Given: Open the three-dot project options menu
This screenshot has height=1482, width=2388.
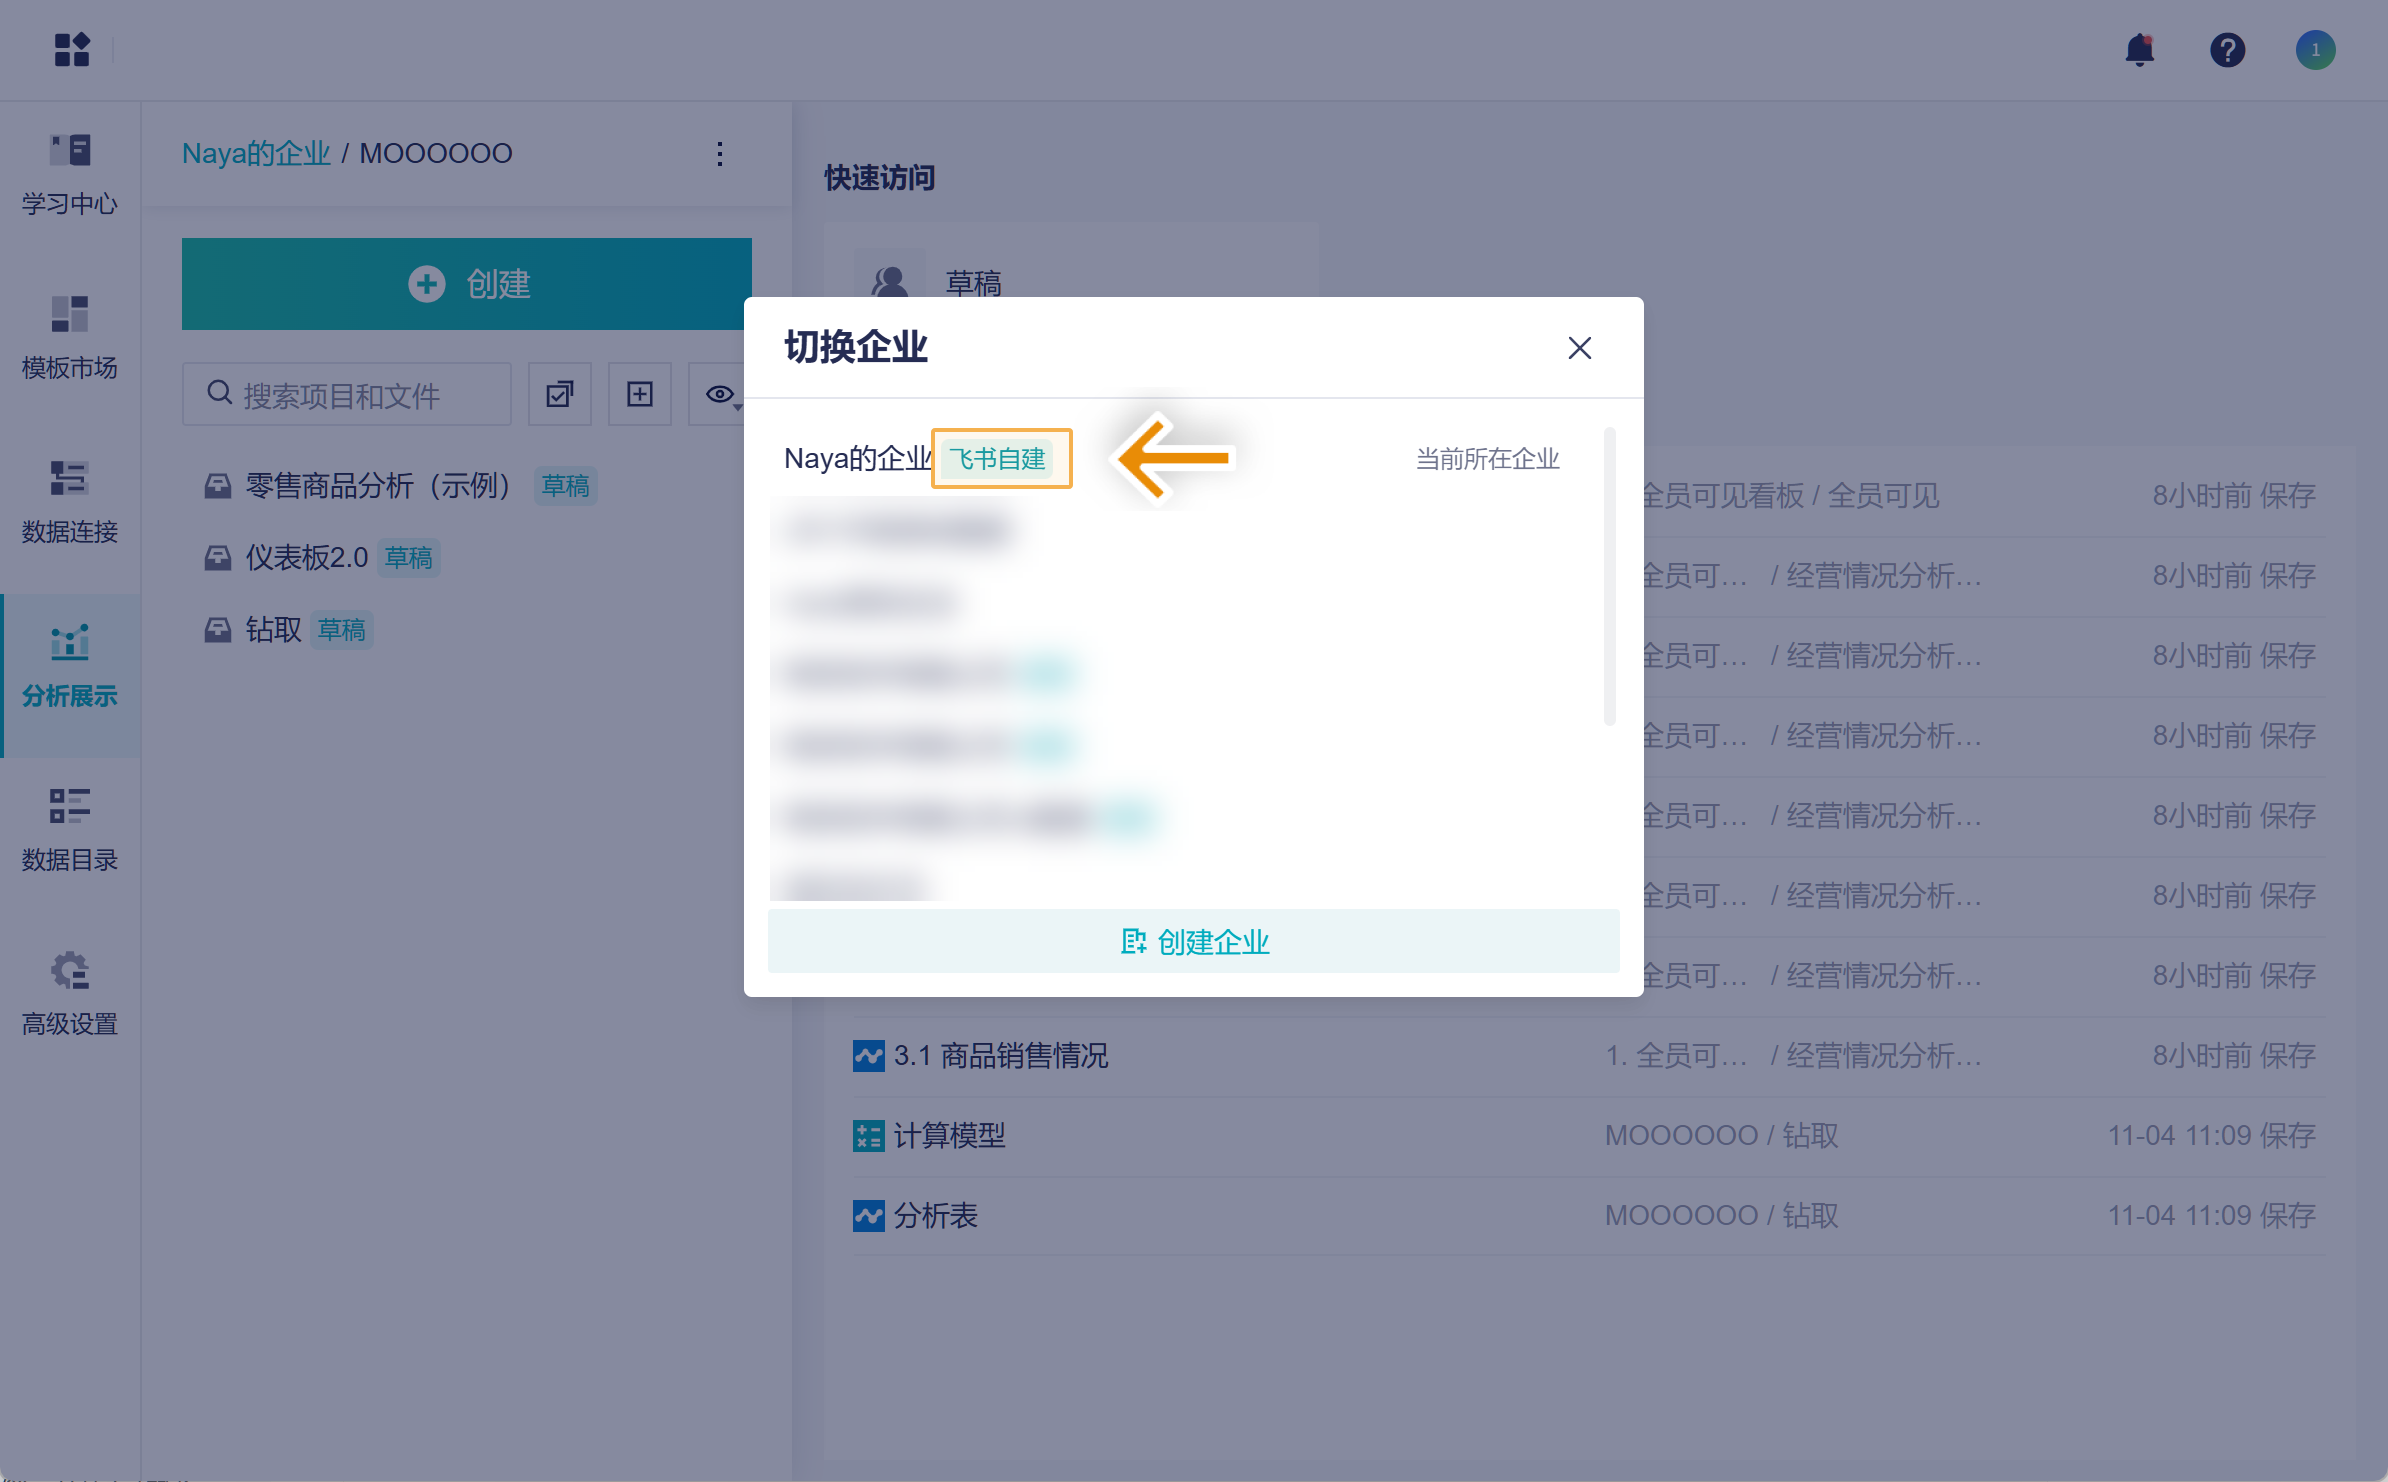Looking at the screenshot, I should [x=720, y=153].
